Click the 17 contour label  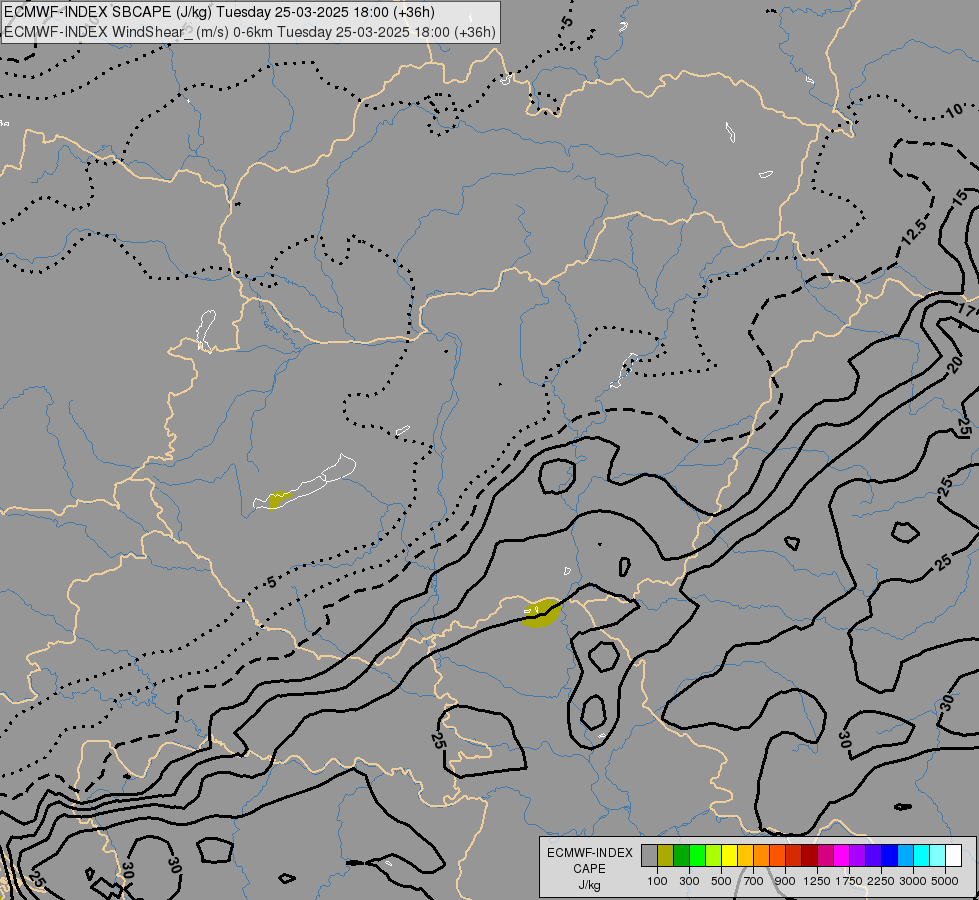click(967, 309)
